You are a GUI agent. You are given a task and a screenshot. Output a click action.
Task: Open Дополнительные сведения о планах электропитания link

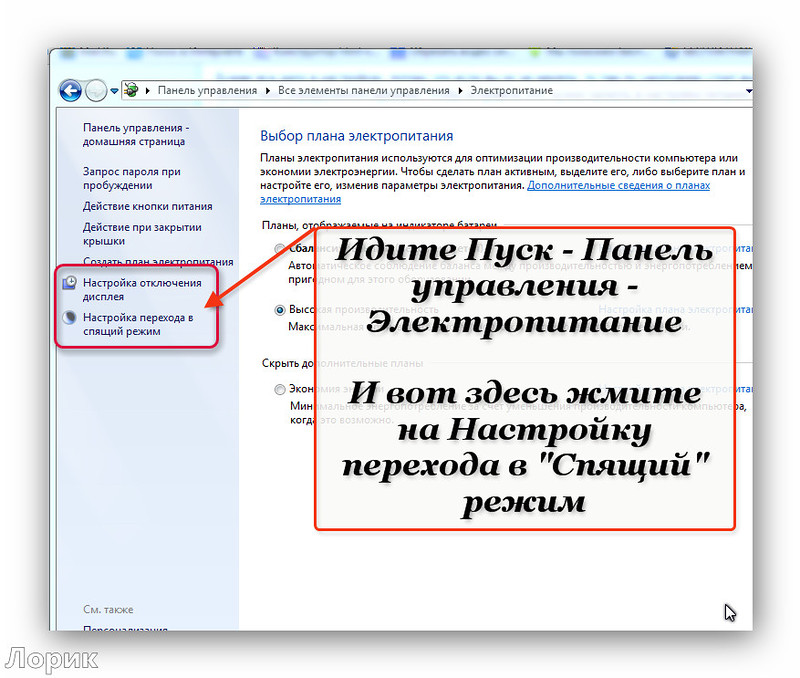[x=618, y=186]
